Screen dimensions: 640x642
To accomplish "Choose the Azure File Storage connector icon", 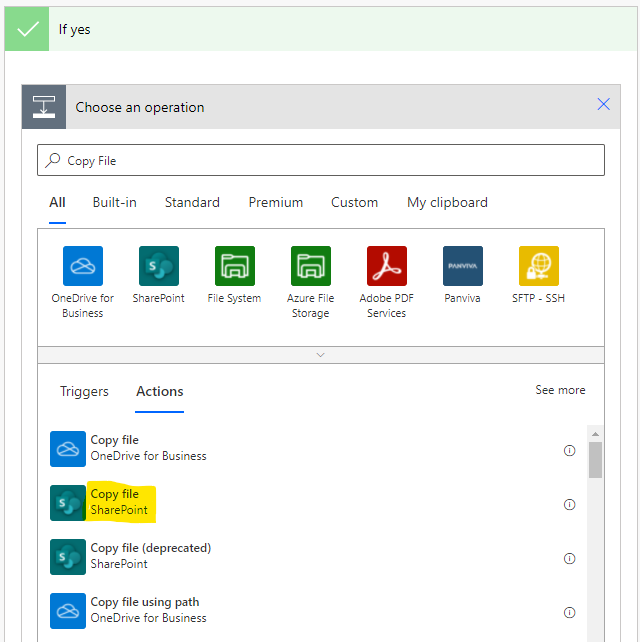I will click(311, 266).
